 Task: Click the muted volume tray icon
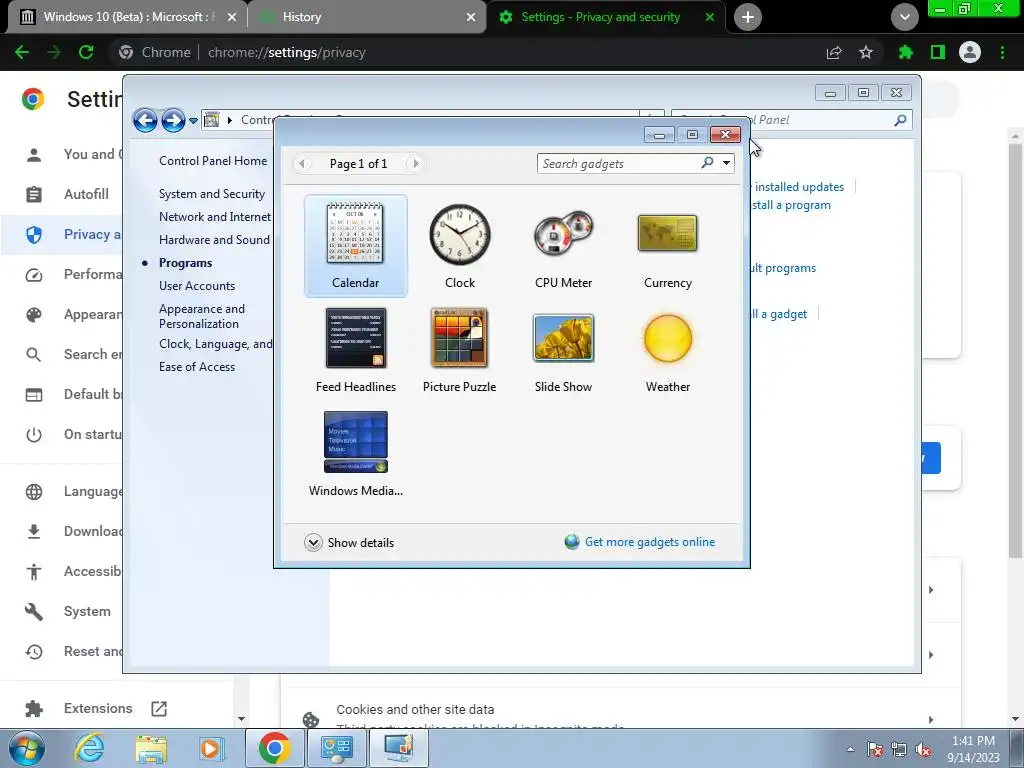click(x=923, y=749)
